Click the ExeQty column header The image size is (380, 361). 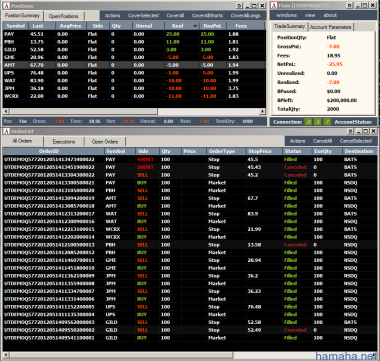click(327, 151)
